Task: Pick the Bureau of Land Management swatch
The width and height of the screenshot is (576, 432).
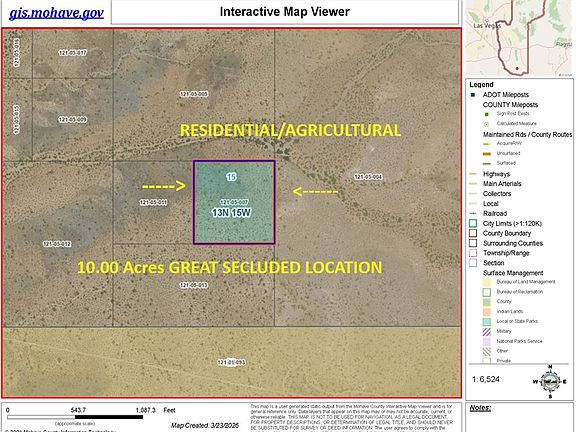Action: [487, 282]
